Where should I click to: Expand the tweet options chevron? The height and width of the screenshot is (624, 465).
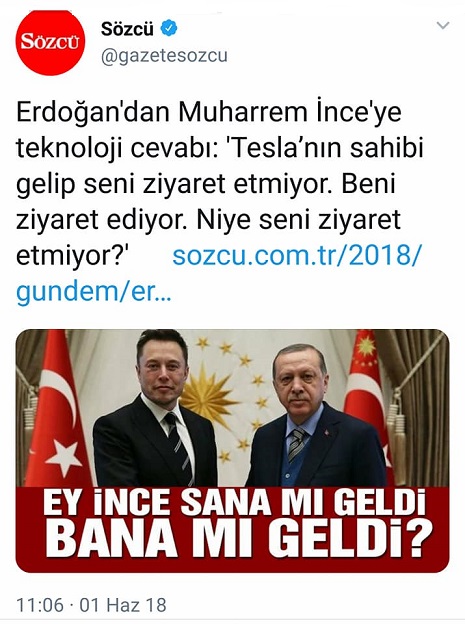pyautogui.click(x=443, y=25)
